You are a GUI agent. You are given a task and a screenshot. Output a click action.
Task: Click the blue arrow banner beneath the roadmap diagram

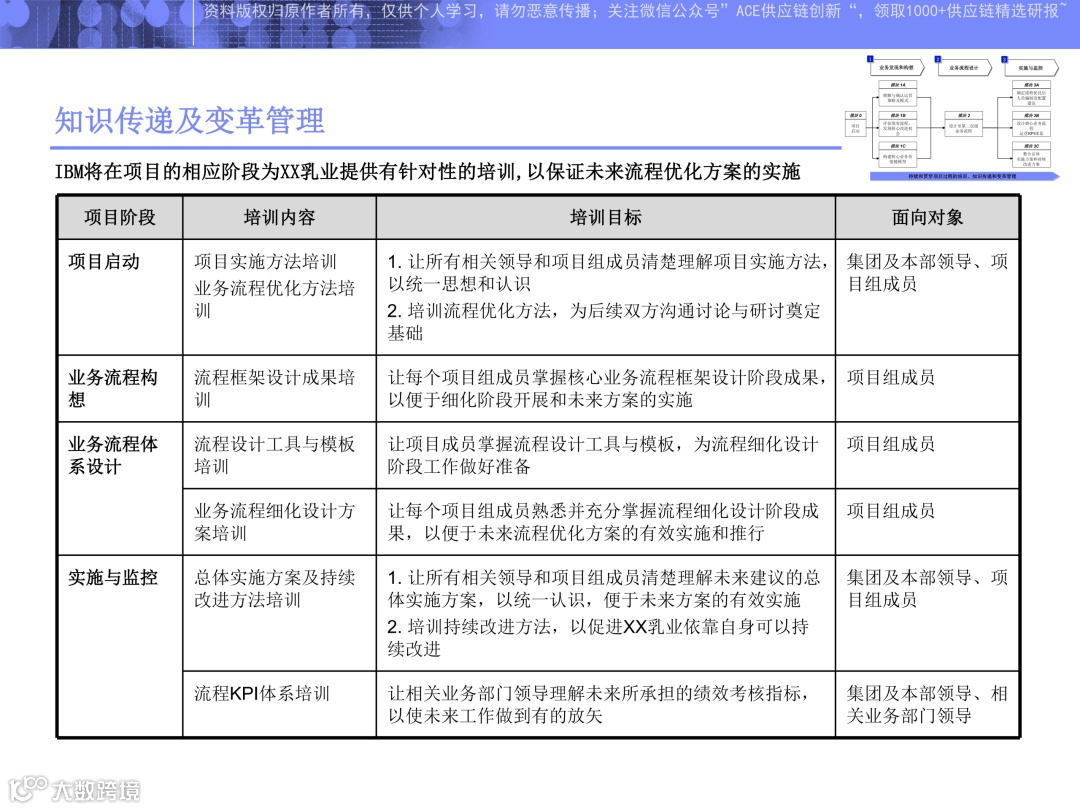[964, 176]
